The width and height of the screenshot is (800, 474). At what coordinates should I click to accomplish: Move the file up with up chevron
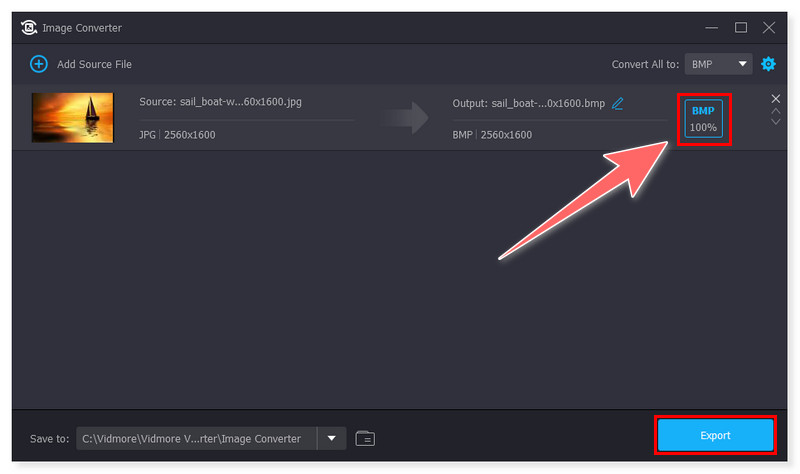point(776,110)
